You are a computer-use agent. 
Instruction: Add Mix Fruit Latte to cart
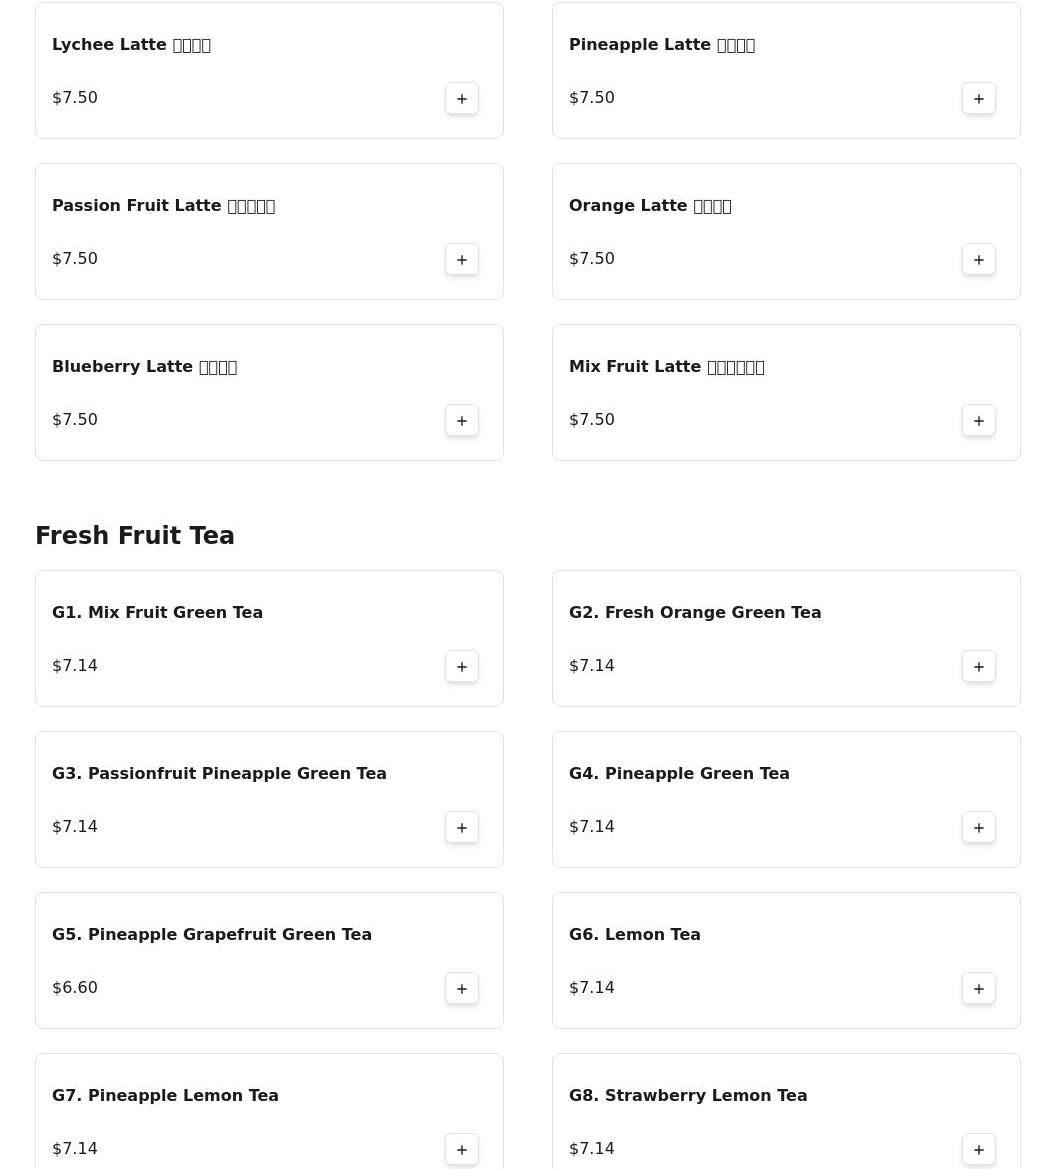click(x=979, y=421)
